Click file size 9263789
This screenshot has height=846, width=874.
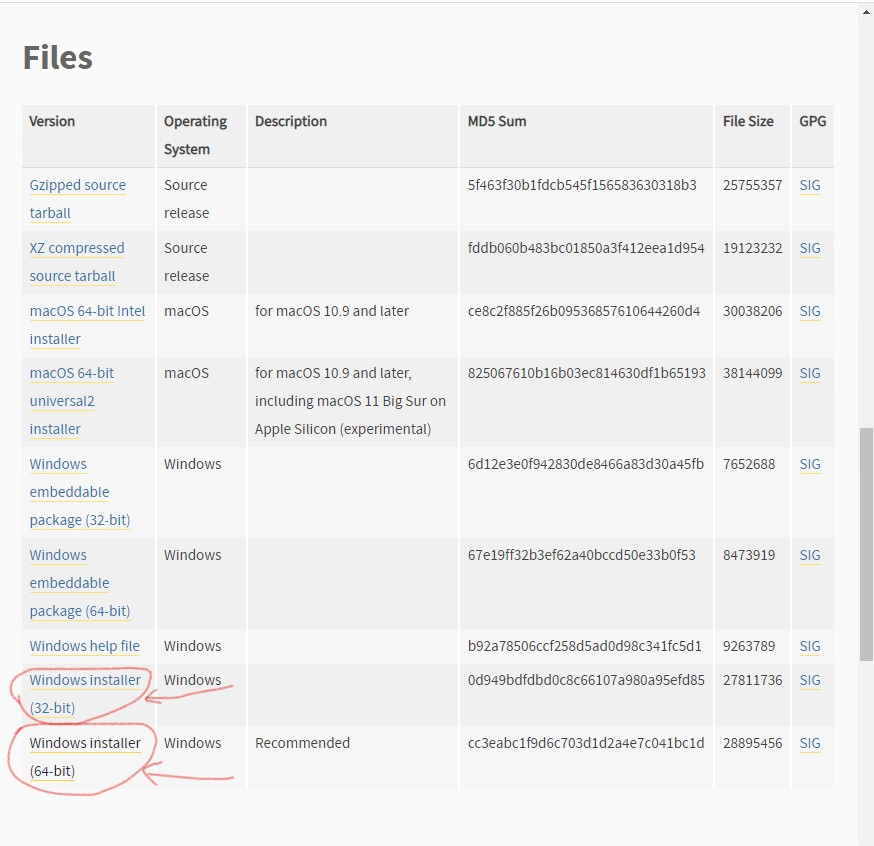749,646
